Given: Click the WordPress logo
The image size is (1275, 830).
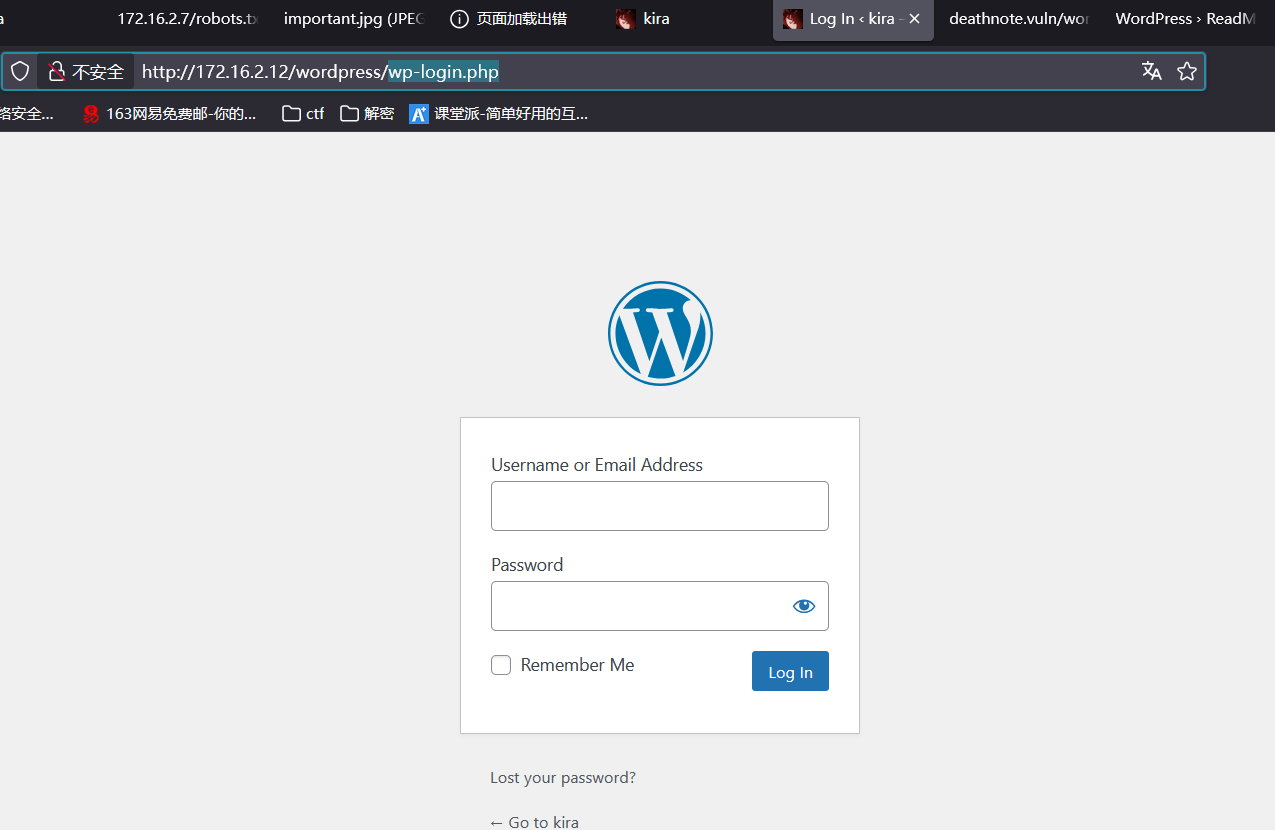Looking at the screenshot, I should coord(660,333).
